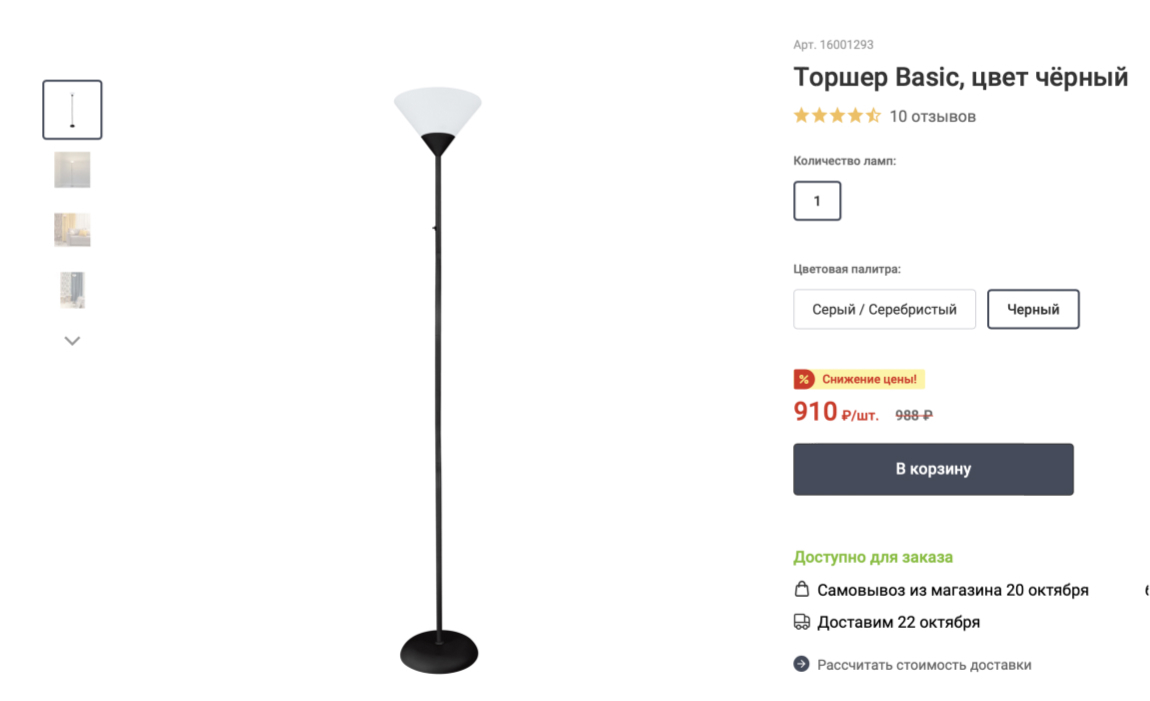The height and width of the screenshot is (701, 1150).
Task: Click the delivery truck icon
Action: 801,622
